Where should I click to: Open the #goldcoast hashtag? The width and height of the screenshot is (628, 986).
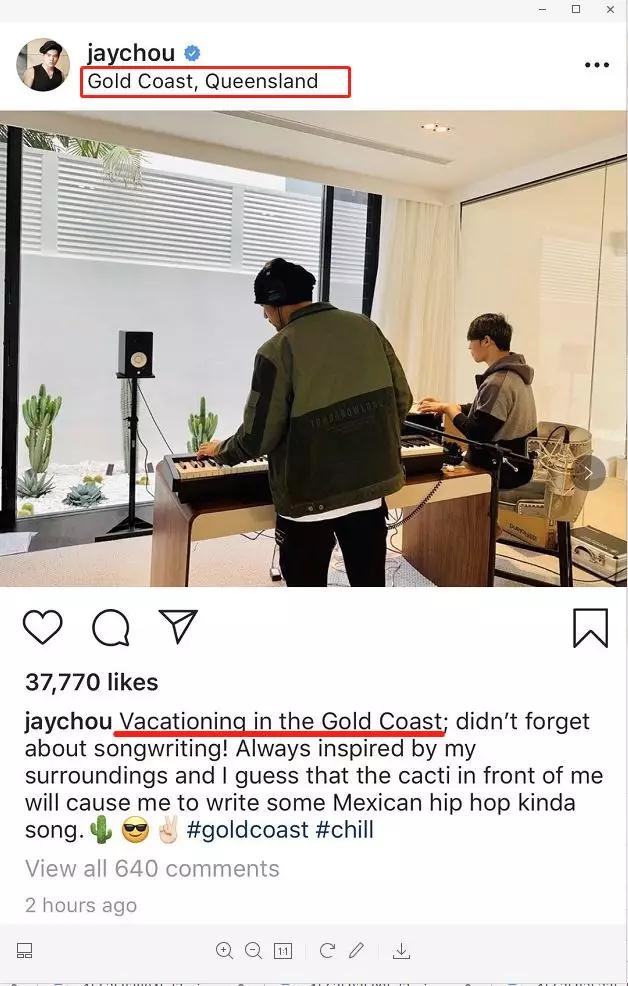pyautogui.click(x=248, y=829)
